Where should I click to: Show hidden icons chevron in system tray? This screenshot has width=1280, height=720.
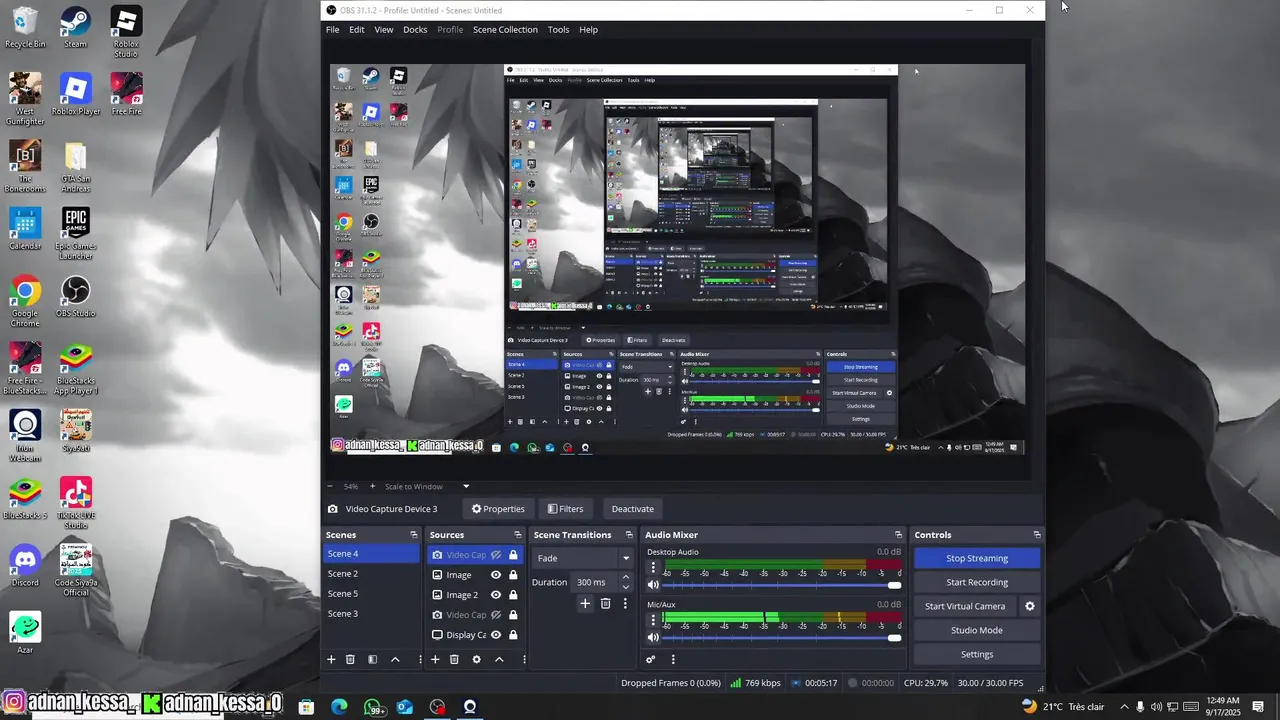coord(1124,707)
